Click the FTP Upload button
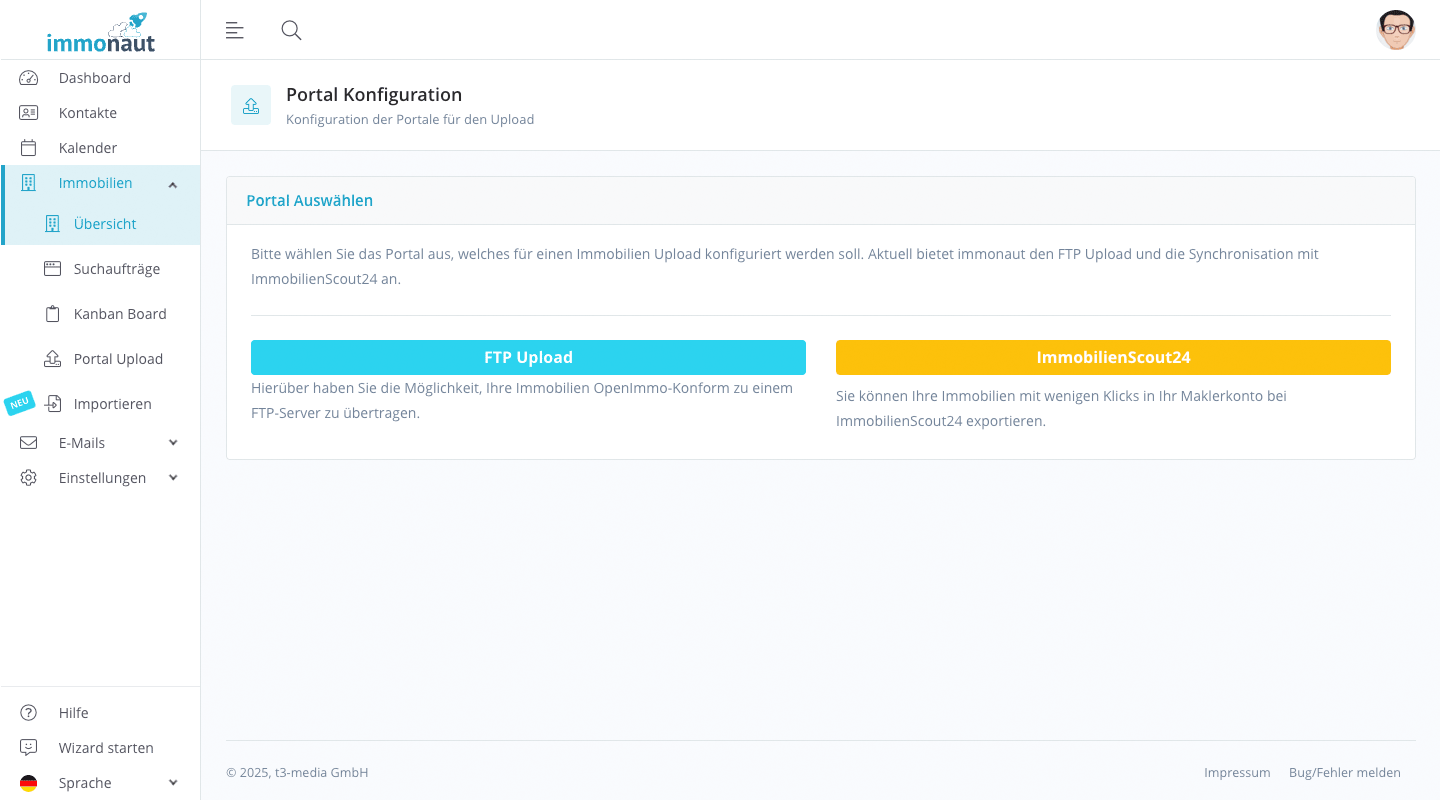The height and width of the screenshot is (800, 1440). coord(528,357)
